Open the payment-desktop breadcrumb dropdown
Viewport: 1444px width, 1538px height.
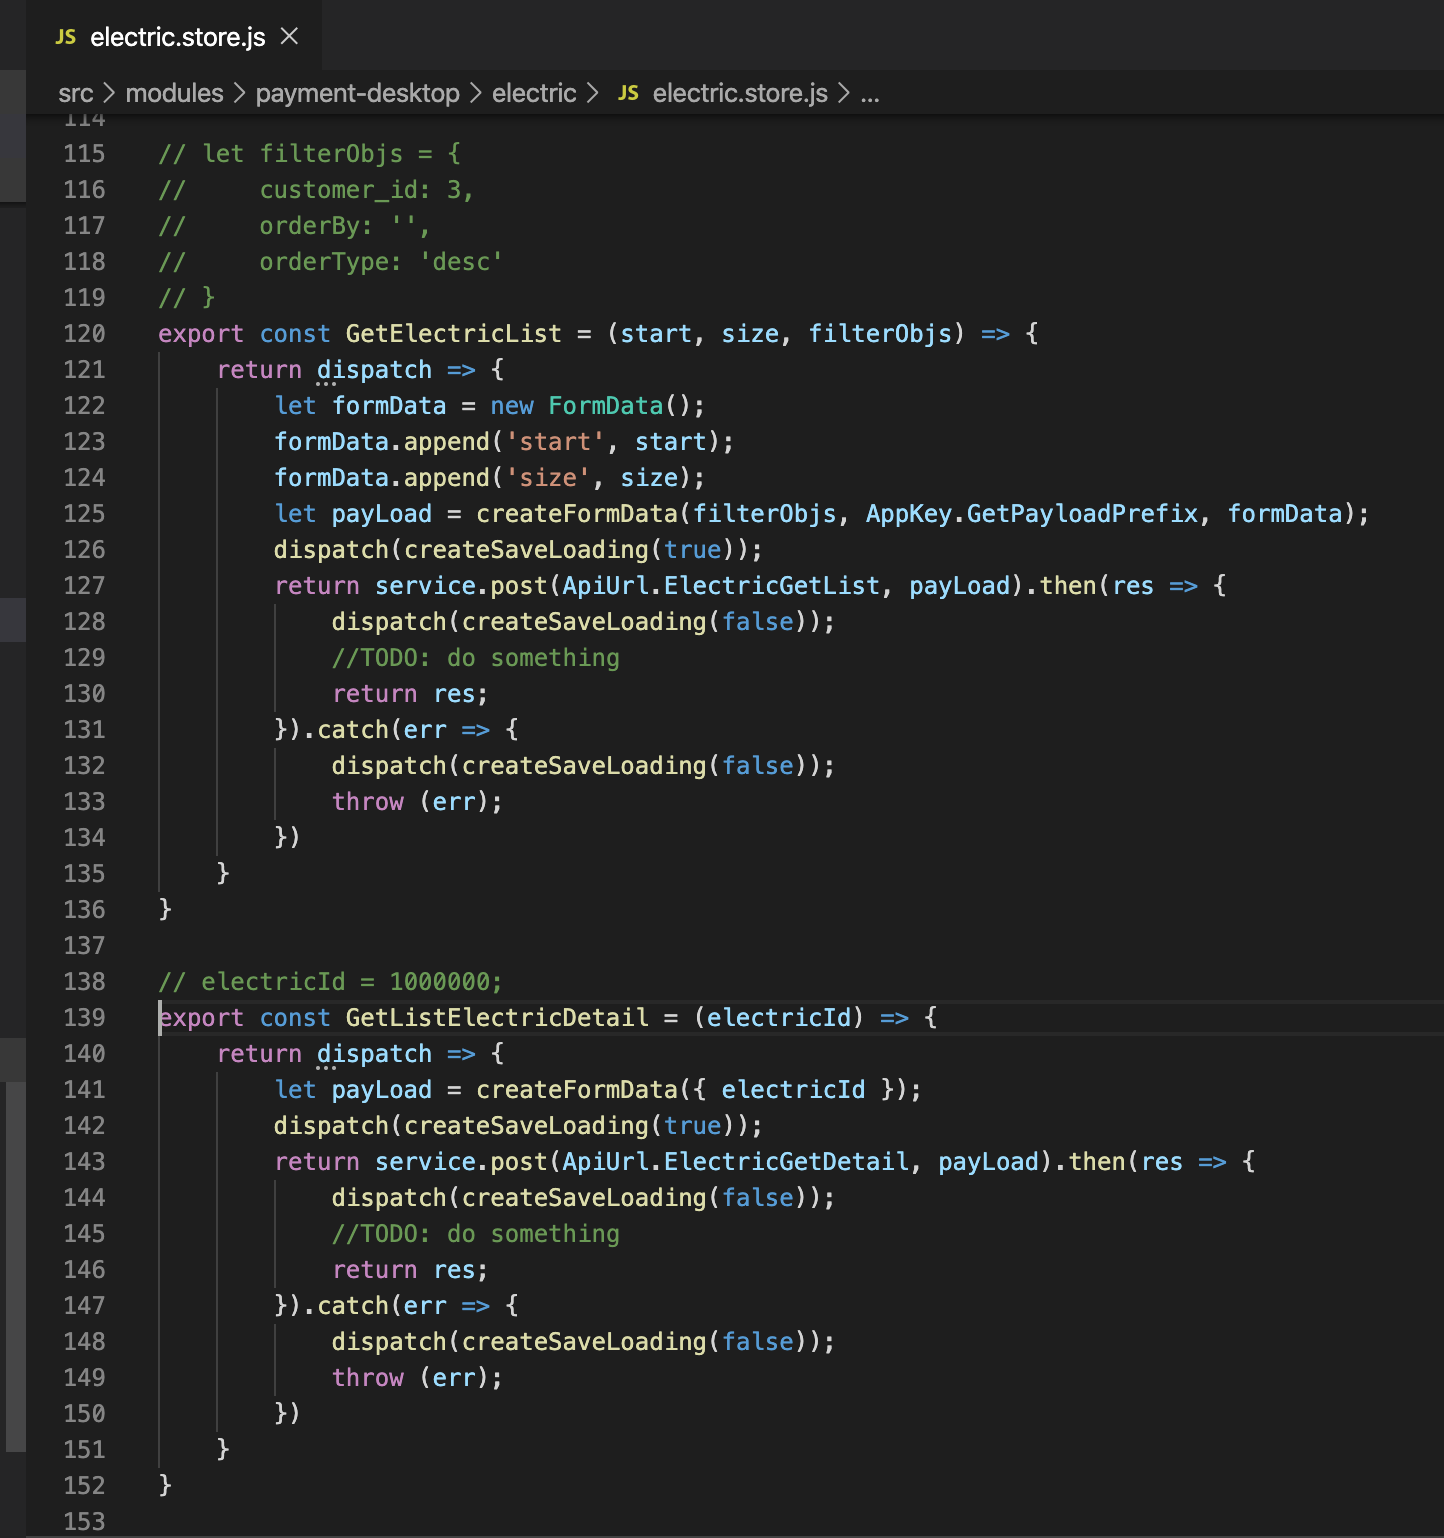click(x=357, y=93)
